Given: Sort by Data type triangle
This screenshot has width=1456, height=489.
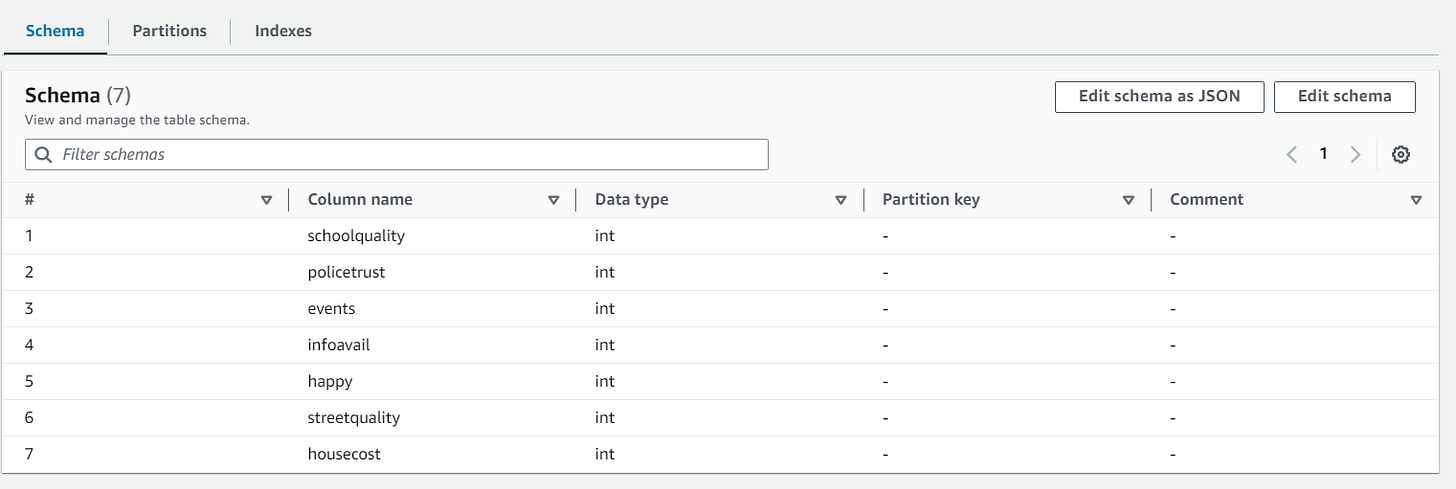Looking at the screenshot, I should pyautogui.click(x=841, y=200).
